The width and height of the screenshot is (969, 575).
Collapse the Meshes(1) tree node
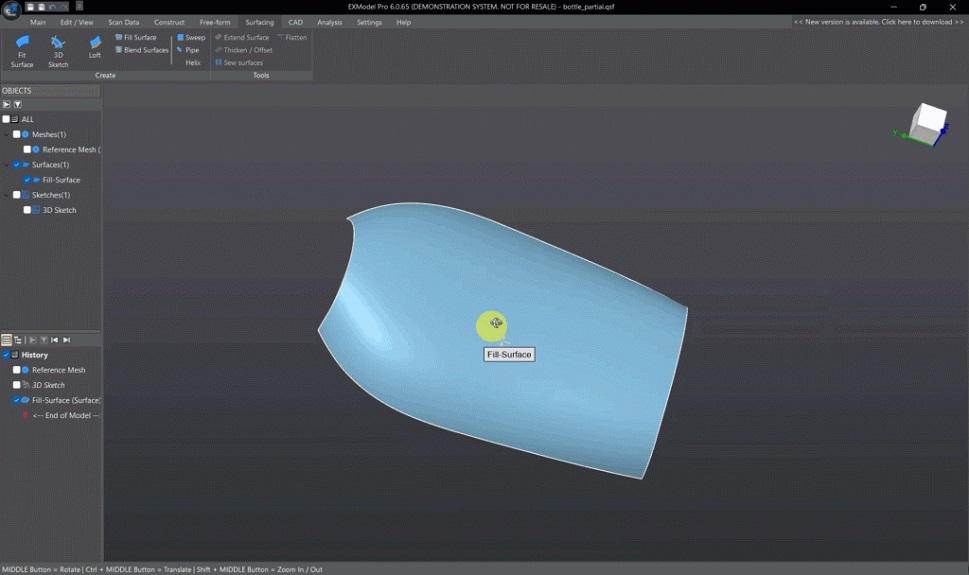coord(6,135)
